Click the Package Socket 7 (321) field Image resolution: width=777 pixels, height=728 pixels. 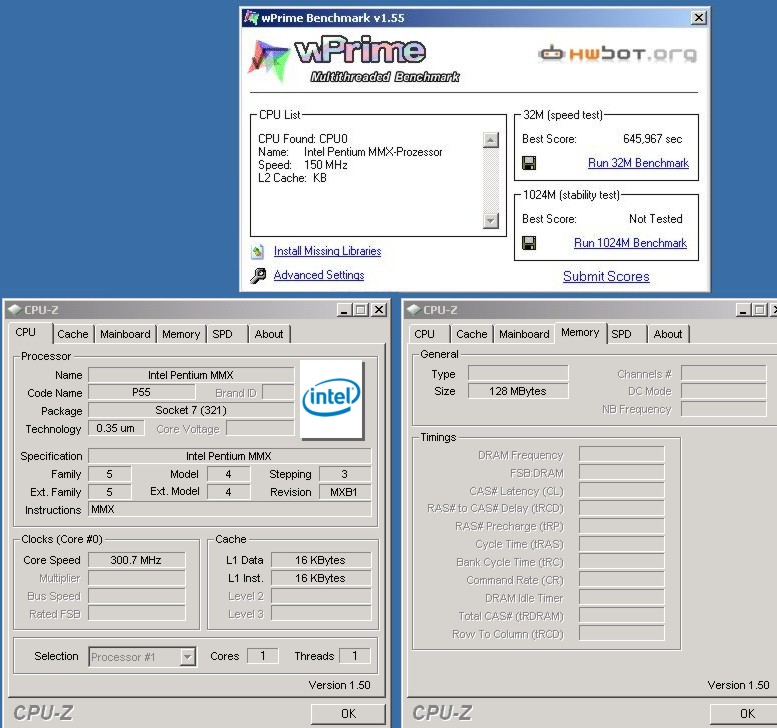[191, 410]
